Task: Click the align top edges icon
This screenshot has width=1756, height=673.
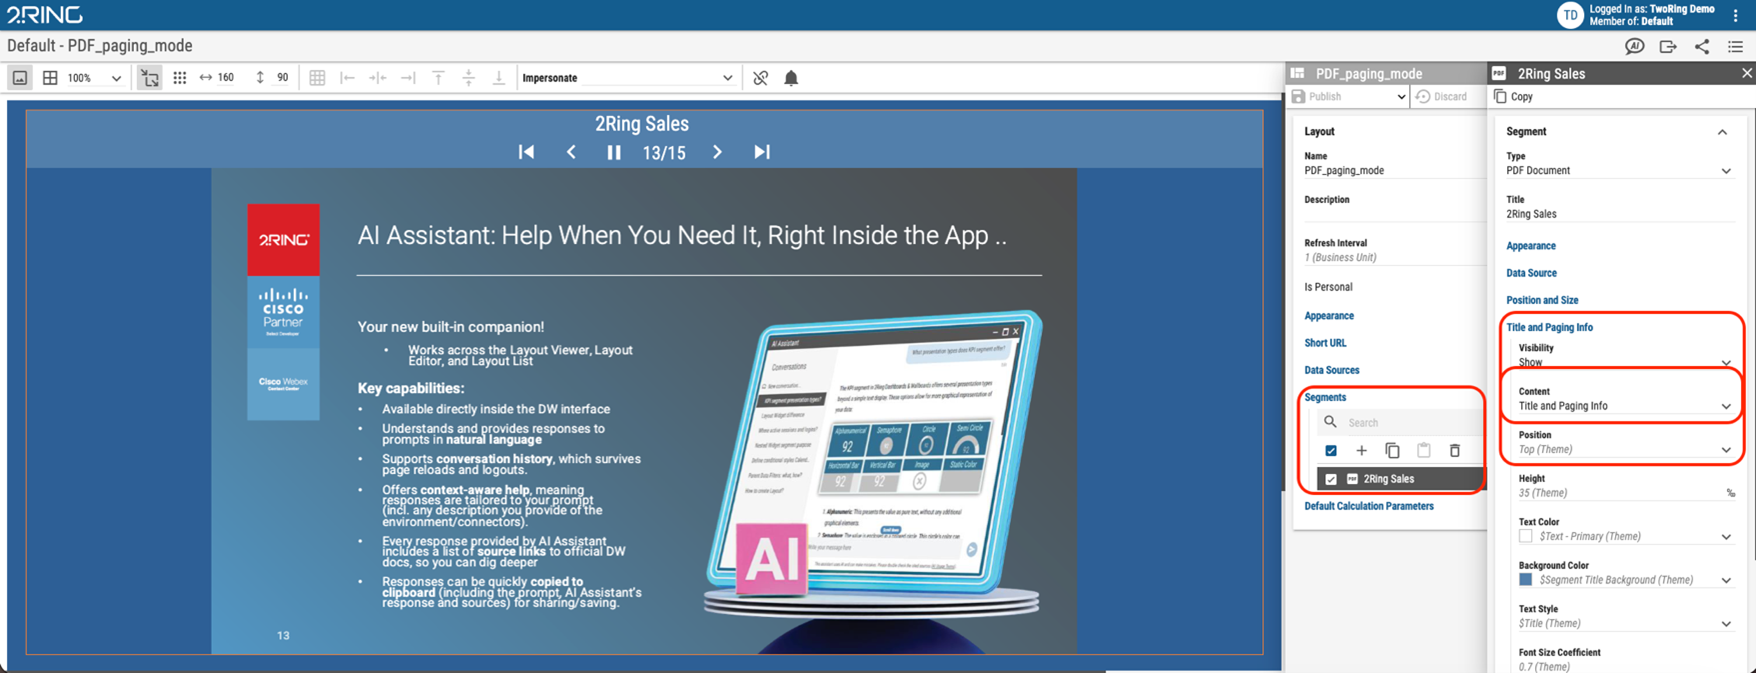Action: pos(438,78)
